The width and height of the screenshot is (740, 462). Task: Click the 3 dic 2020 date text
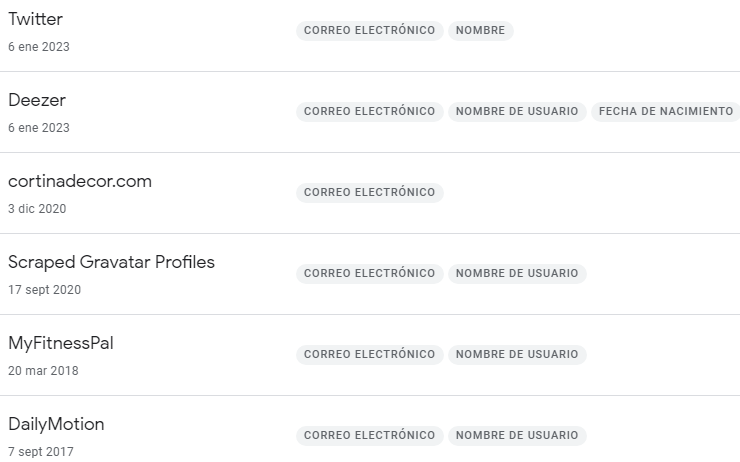point(37,209)
